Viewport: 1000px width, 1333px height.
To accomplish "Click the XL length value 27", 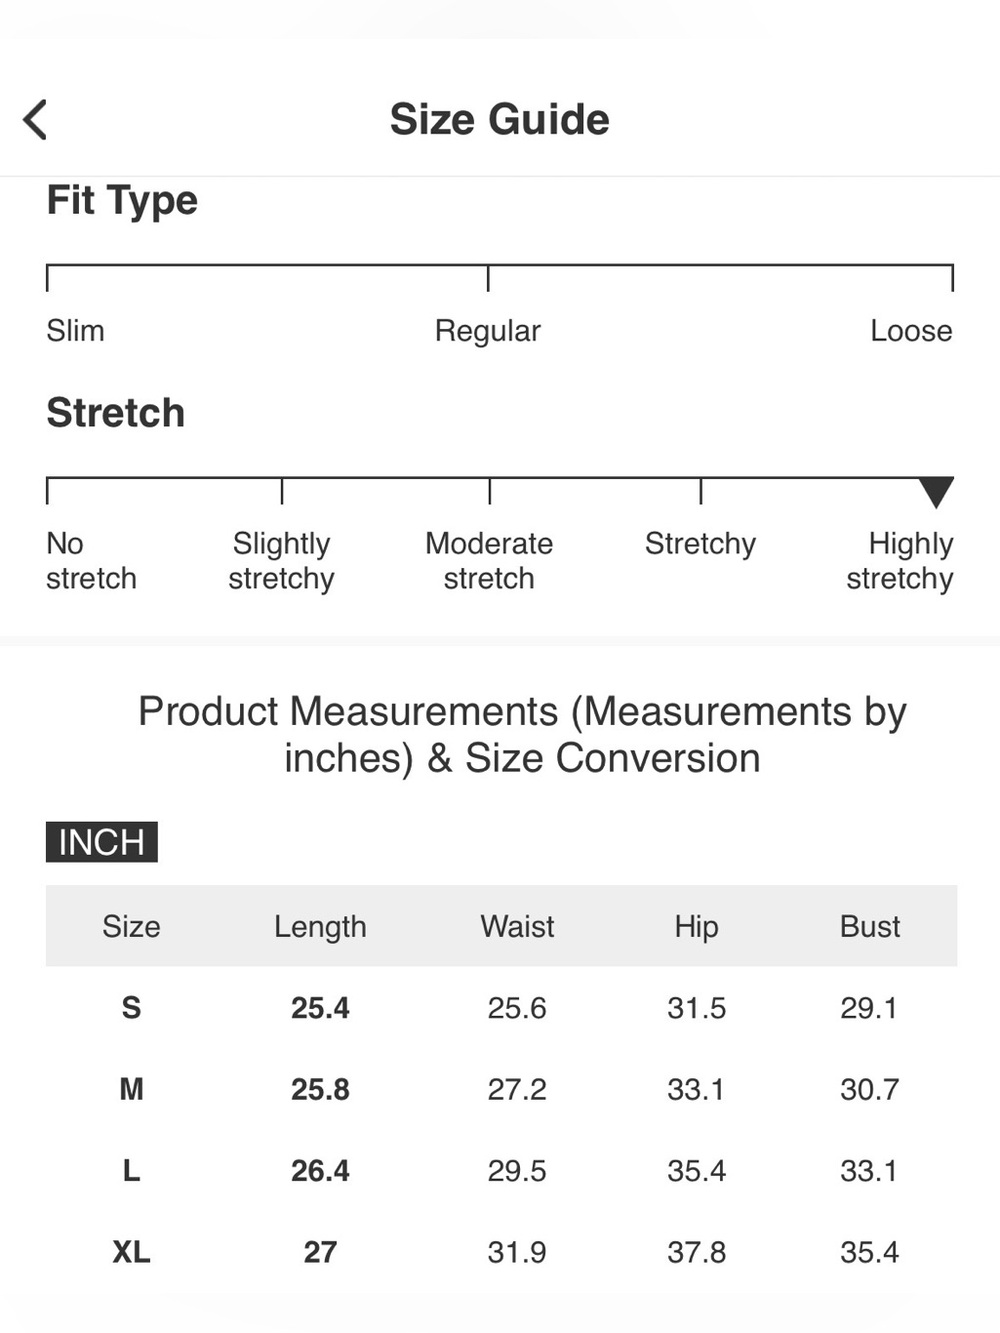I will click(320, 1252).
